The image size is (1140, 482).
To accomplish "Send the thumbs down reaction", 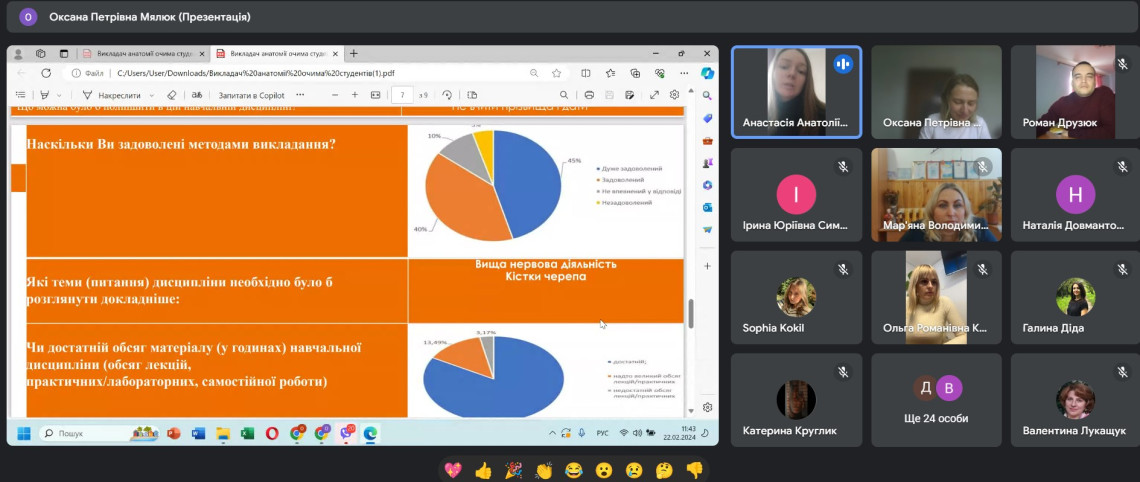I will pyautogui.click(x=694, y=470).
